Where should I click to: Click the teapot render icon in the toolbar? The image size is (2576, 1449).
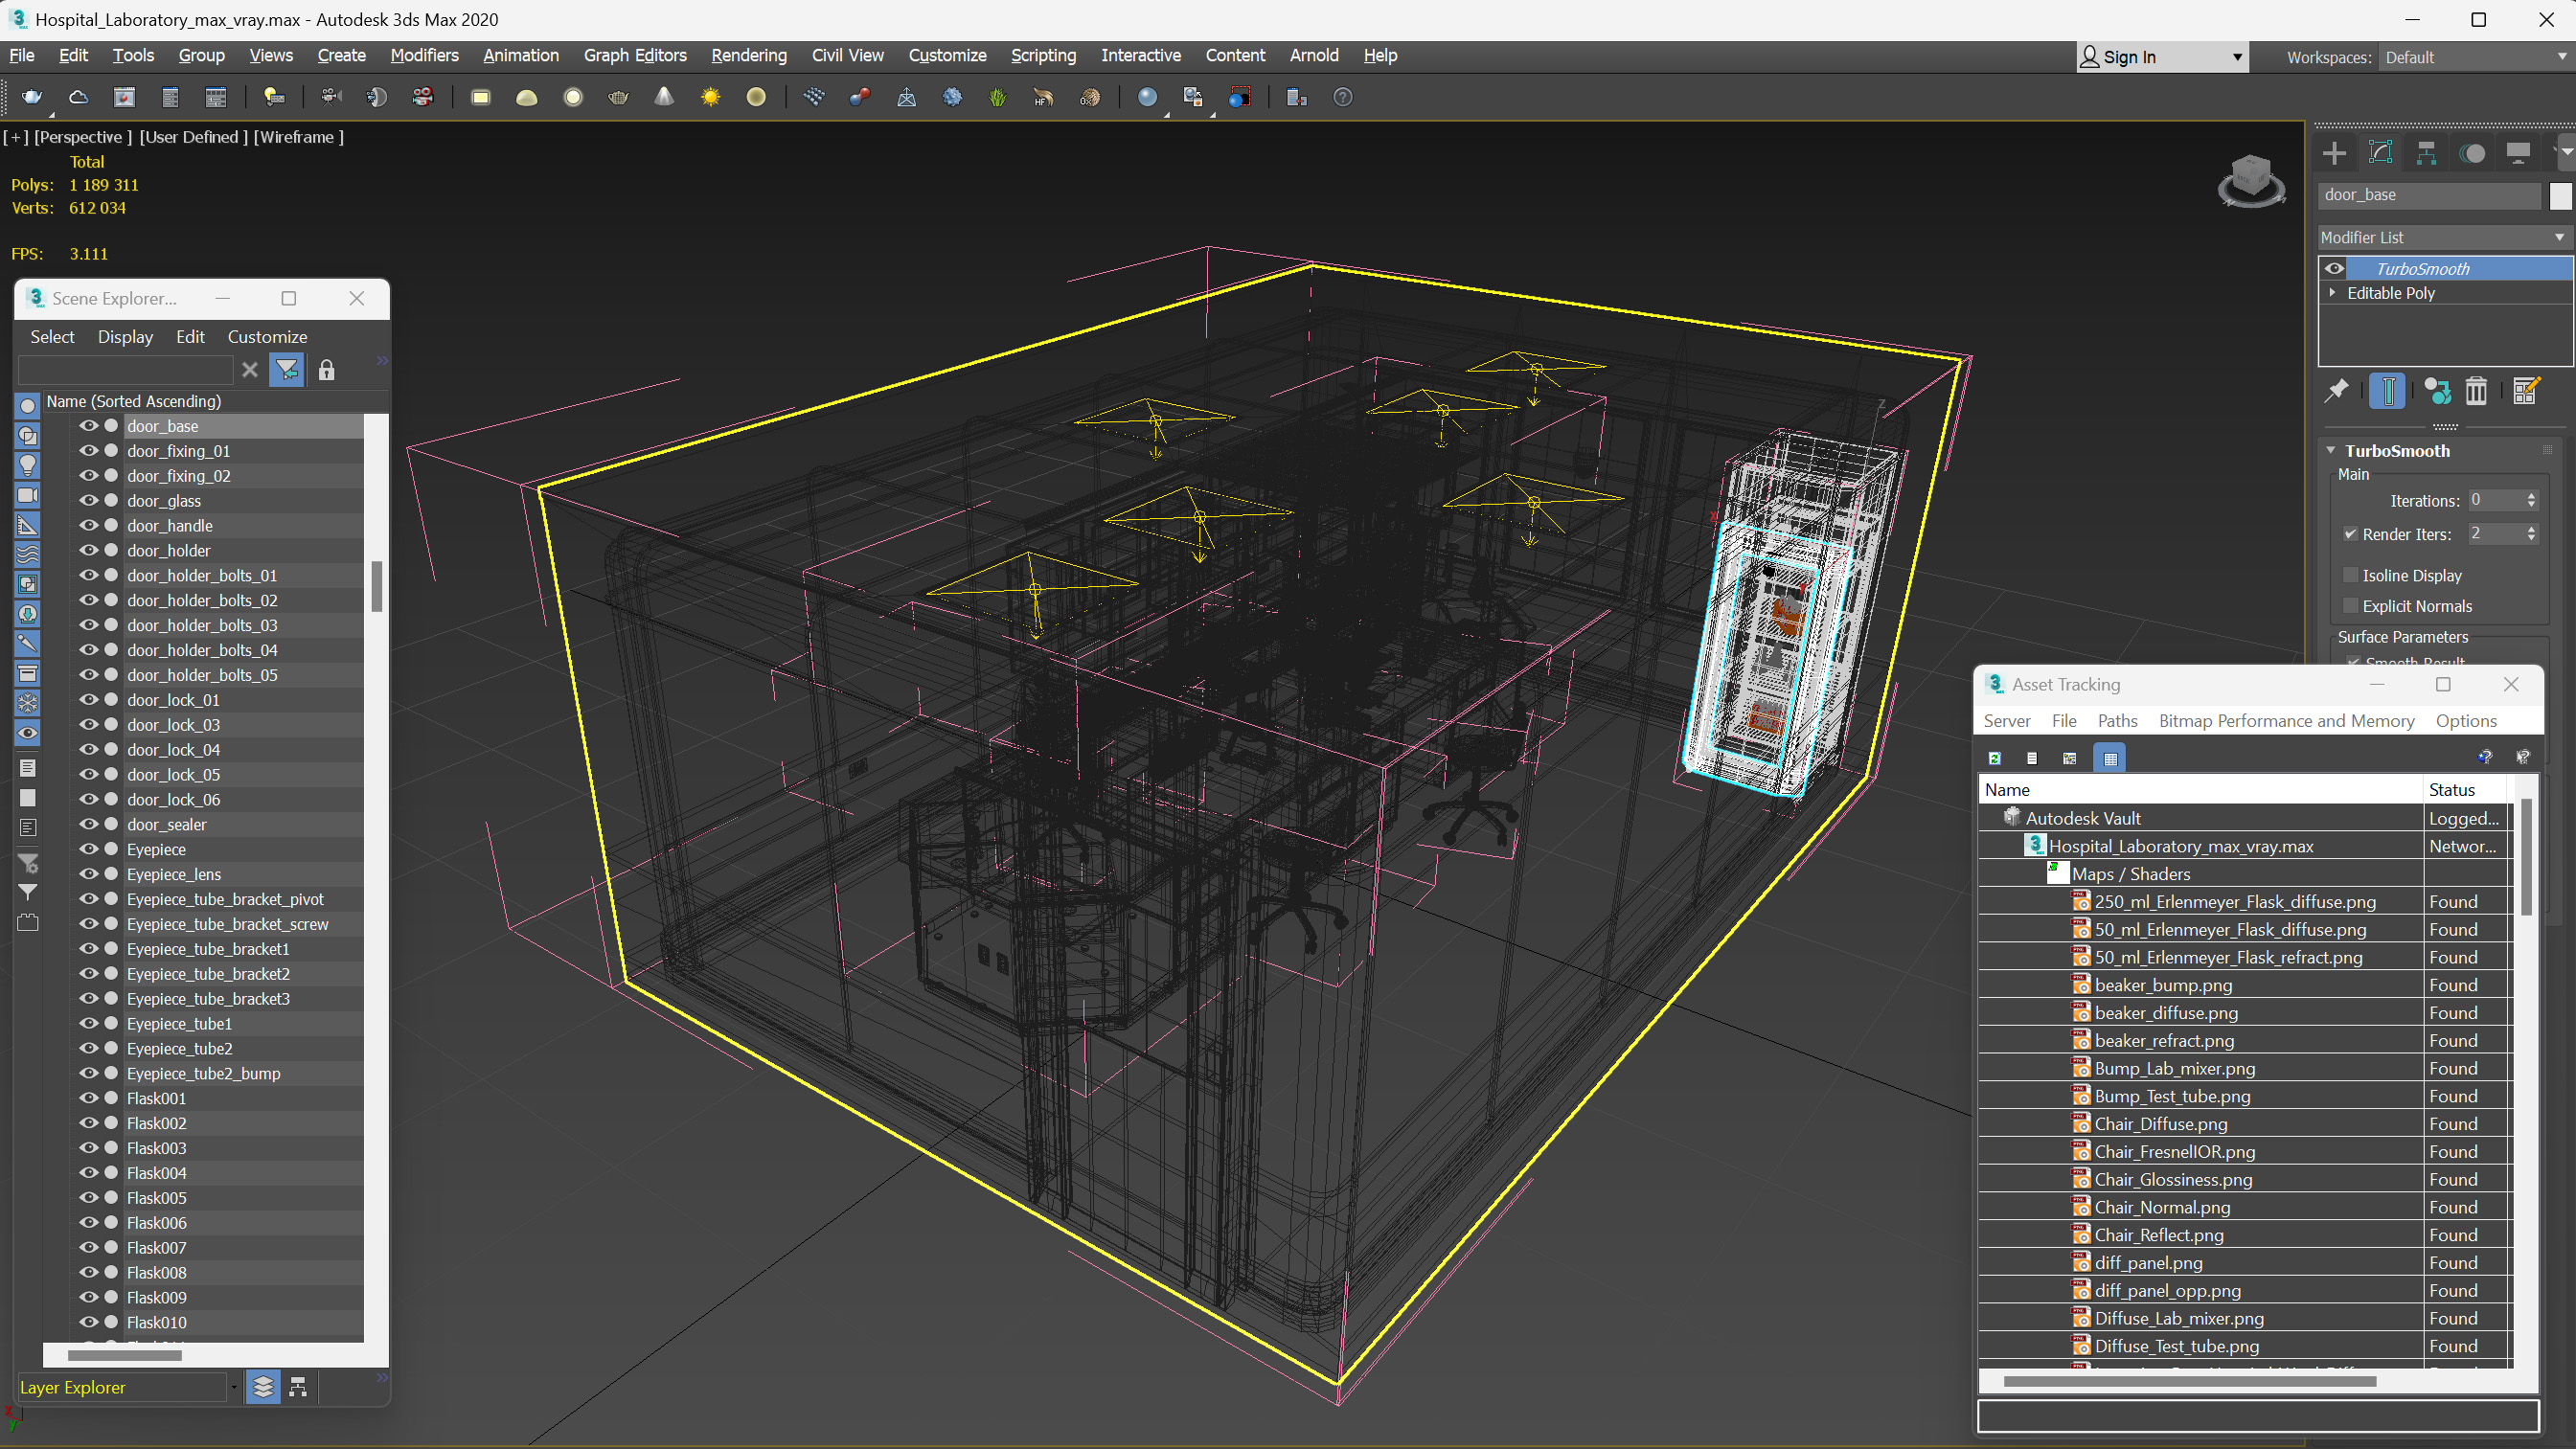click(32, 97)
